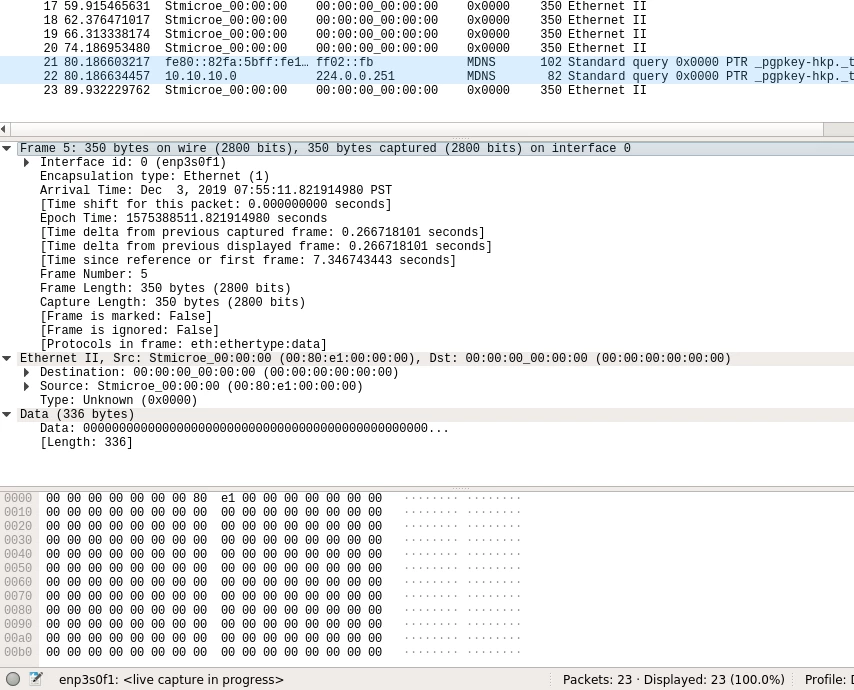Select MDNS packet 21 from fe80 source
854x690 pixels.
(x=427, y=63)
